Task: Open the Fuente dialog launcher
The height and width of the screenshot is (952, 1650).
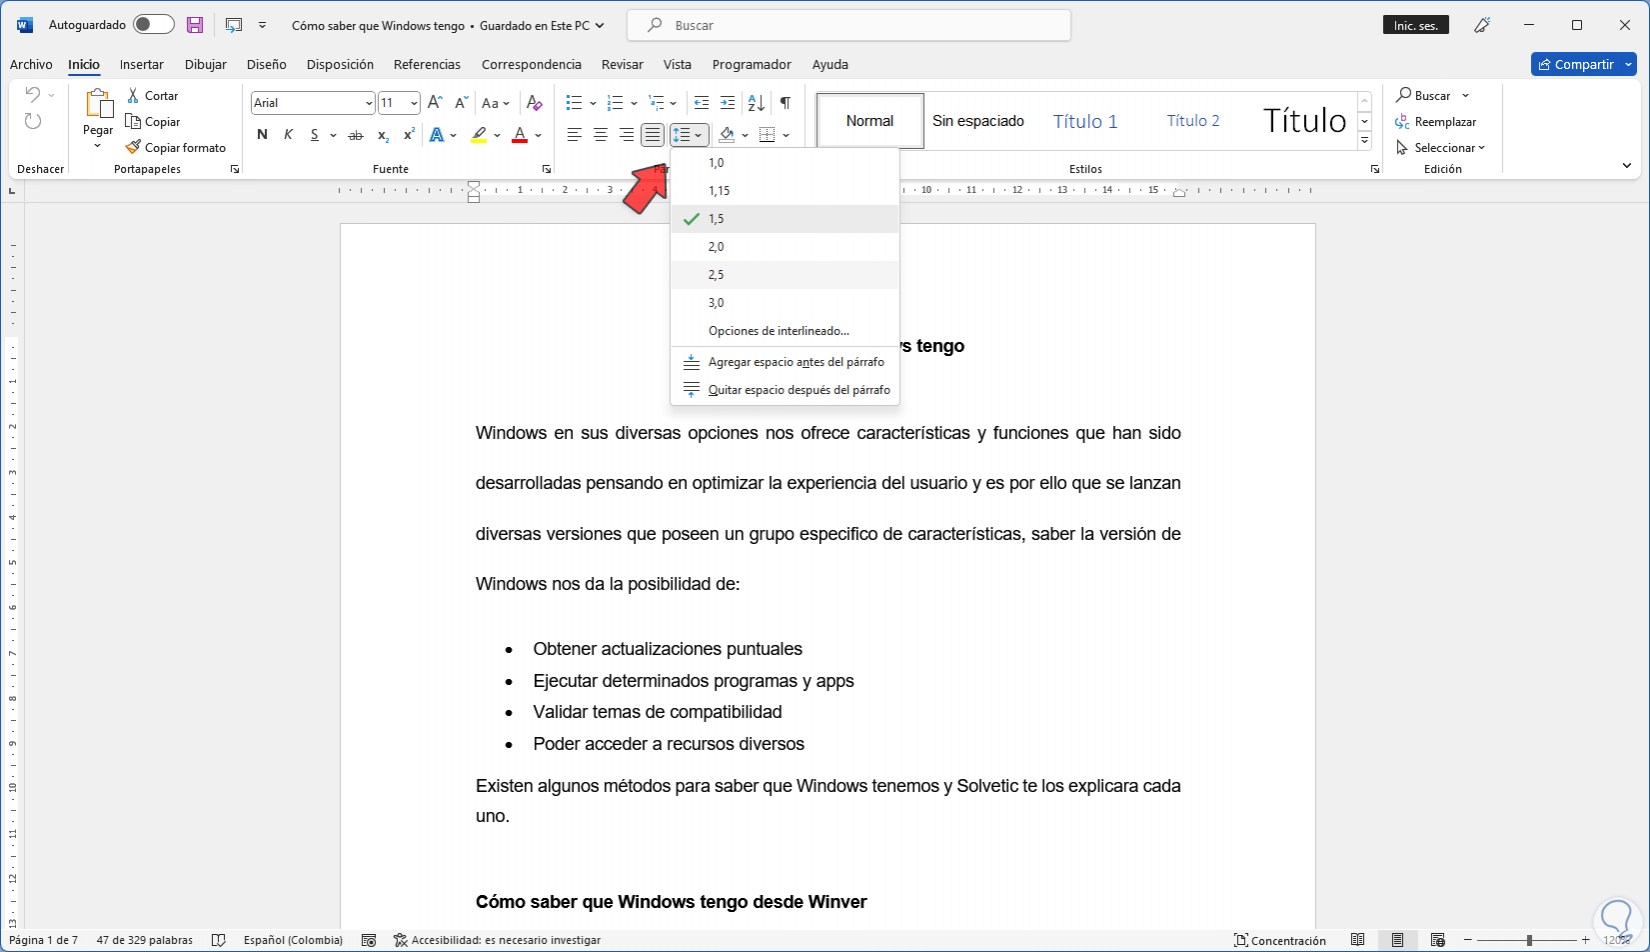Action: click(x=547, y=169)
